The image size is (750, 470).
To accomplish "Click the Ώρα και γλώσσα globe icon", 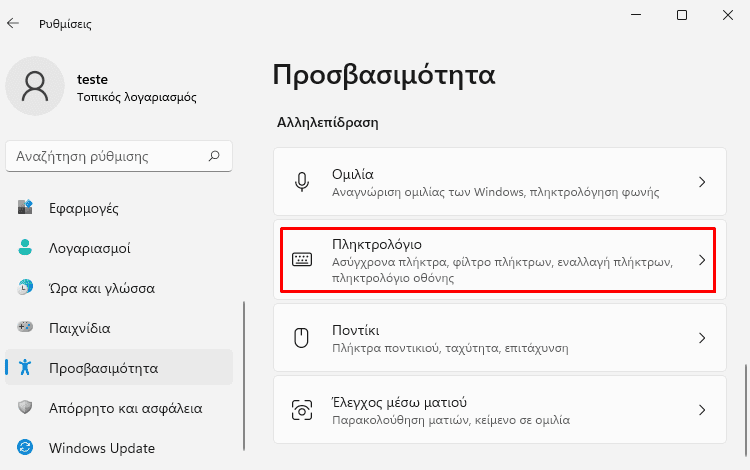I will (x=25, y=287).
